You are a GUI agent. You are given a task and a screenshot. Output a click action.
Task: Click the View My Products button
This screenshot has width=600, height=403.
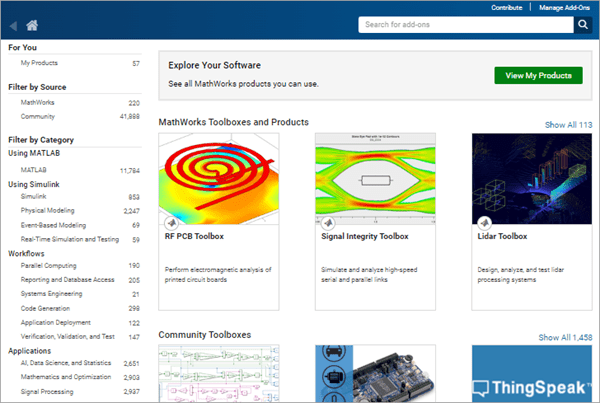tap(538, 75)
